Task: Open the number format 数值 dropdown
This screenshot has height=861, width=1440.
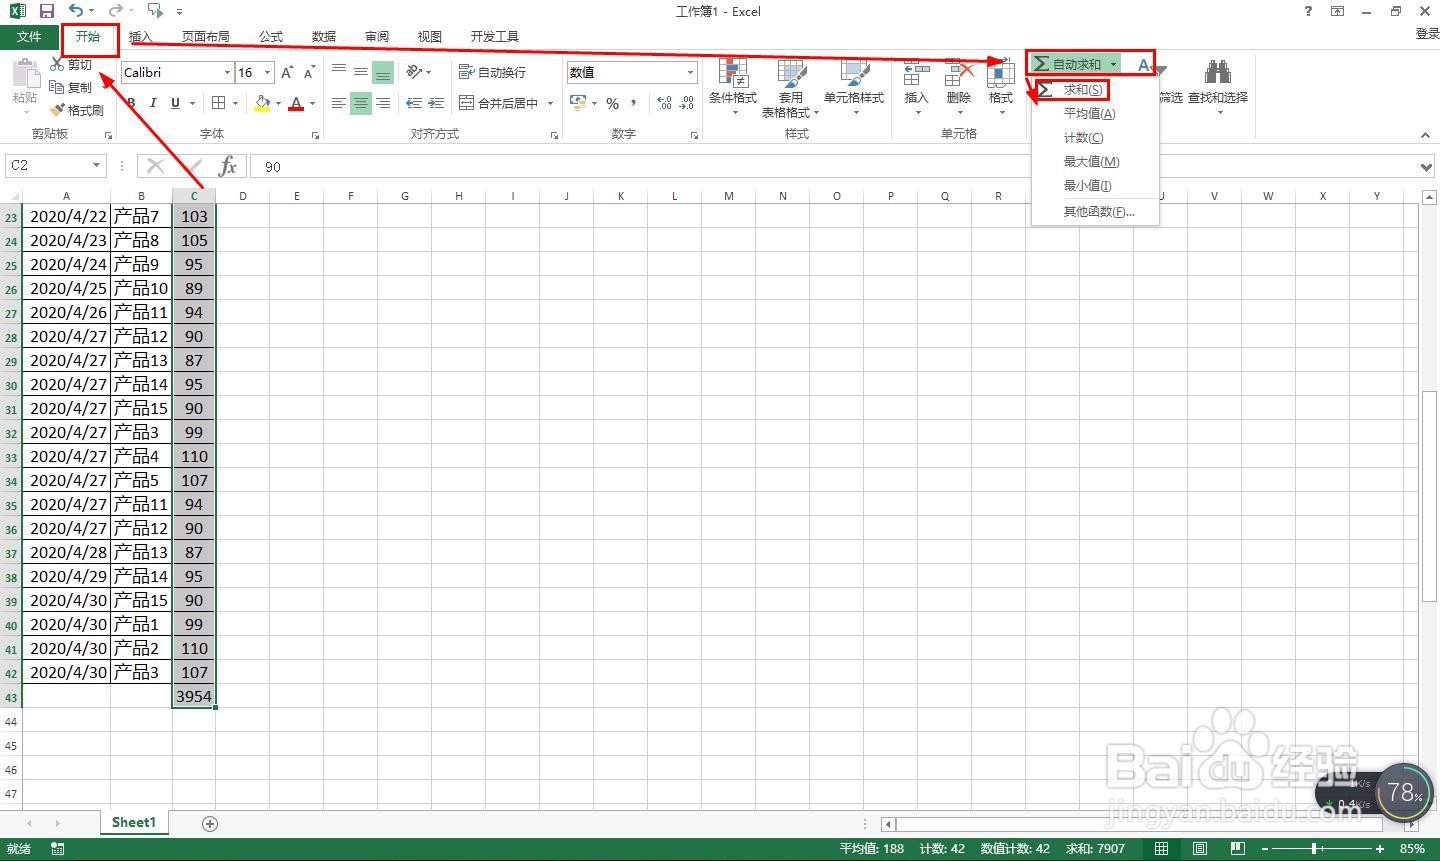Action: coord(690,72)
